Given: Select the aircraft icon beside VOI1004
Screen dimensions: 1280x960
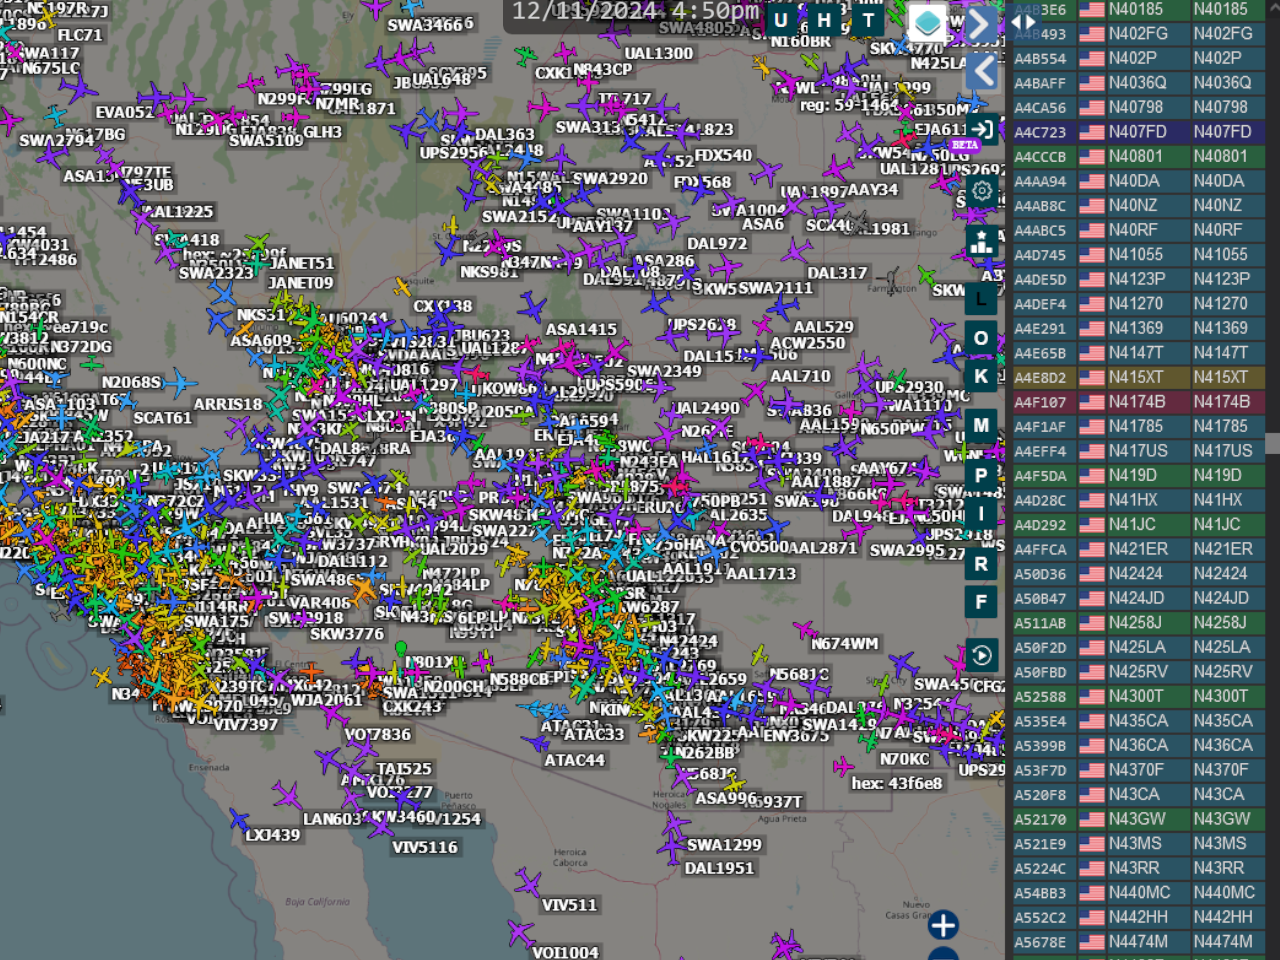Looking at the screenshot, I should (x=519, y=935).
